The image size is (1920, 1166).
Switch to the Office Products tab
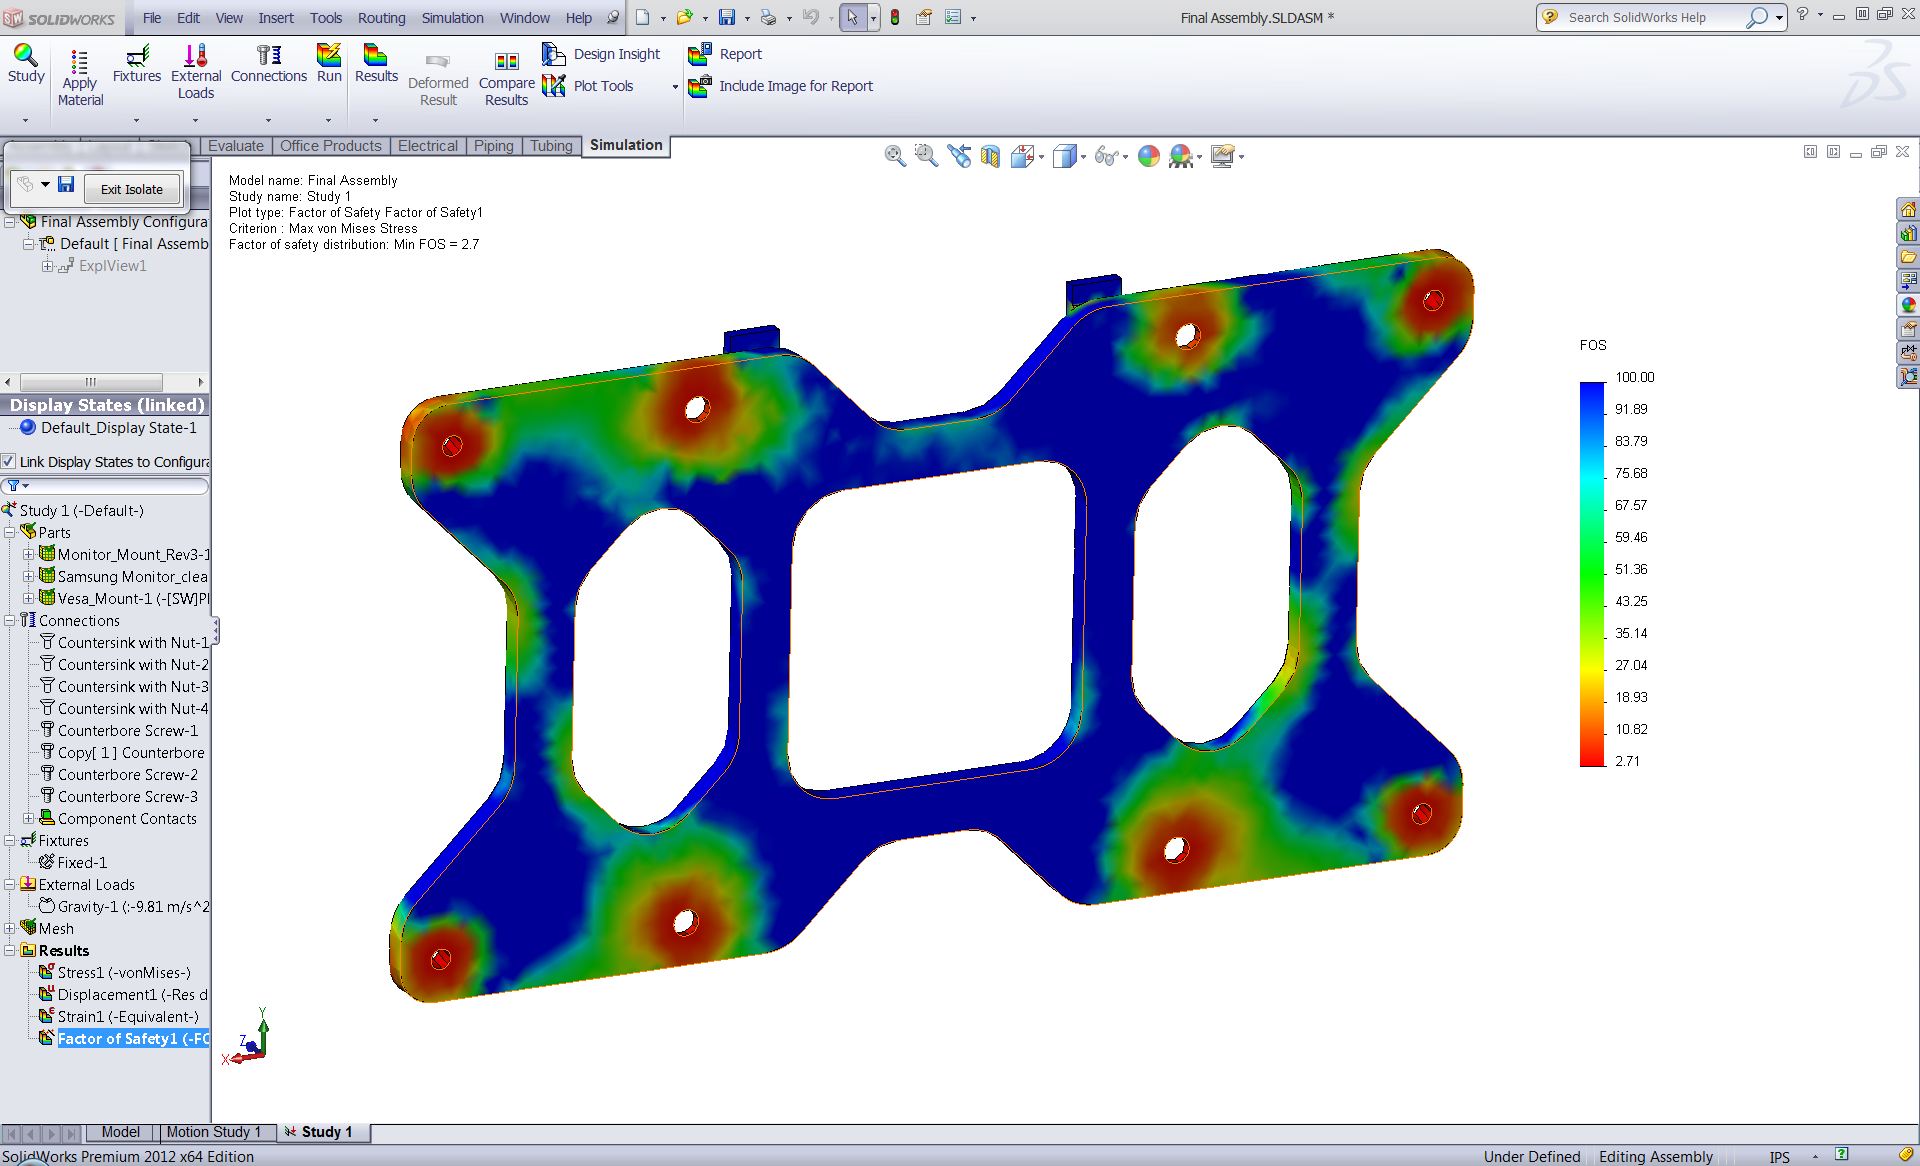(331, 146)
